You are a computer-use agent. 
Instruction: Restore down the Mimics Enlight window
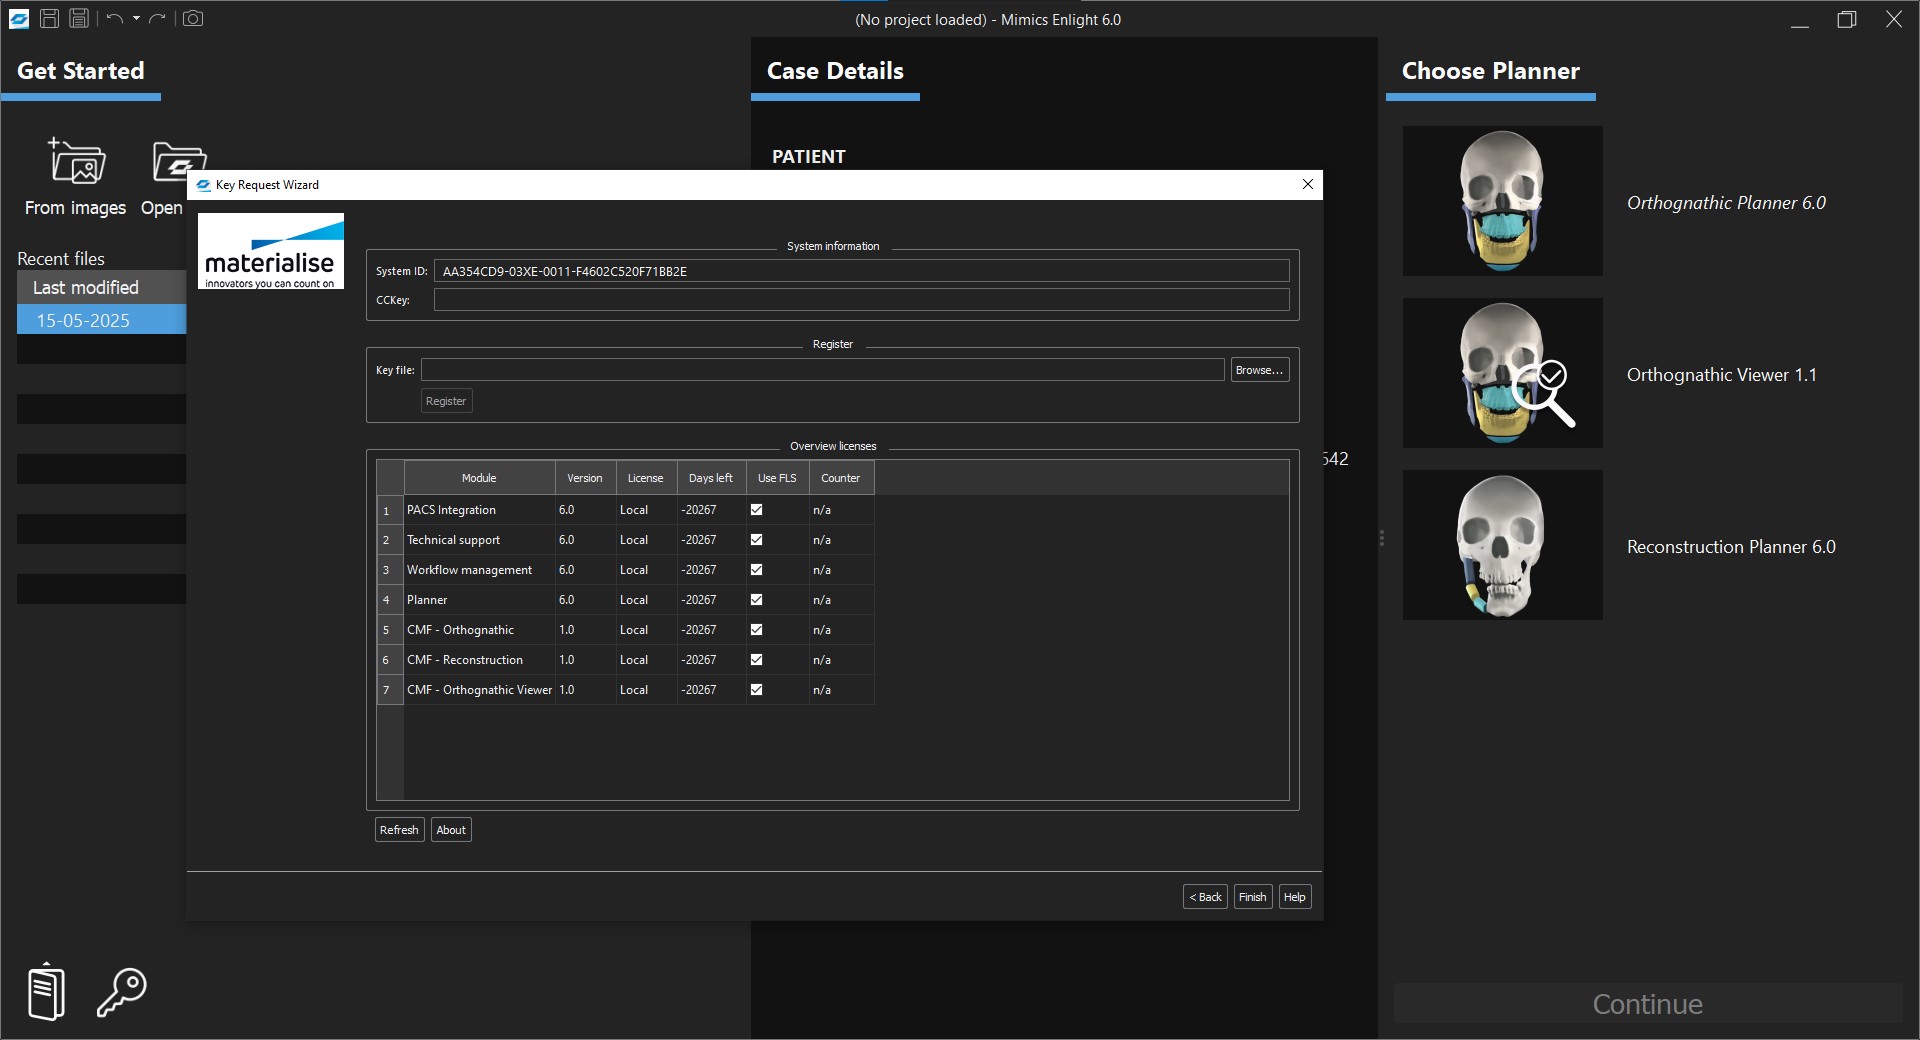point(1847,19)
